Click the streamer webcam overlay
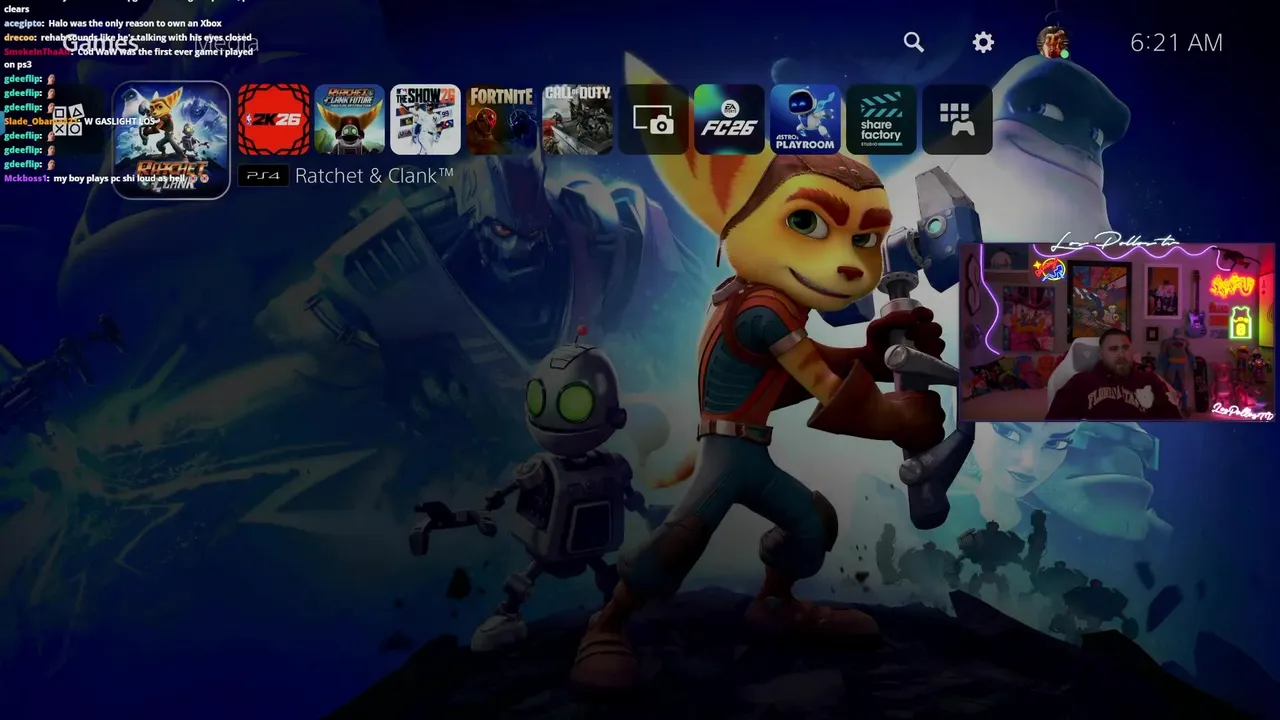The height and width of the screenshot is (720, 1280). tap(1117, 331)
